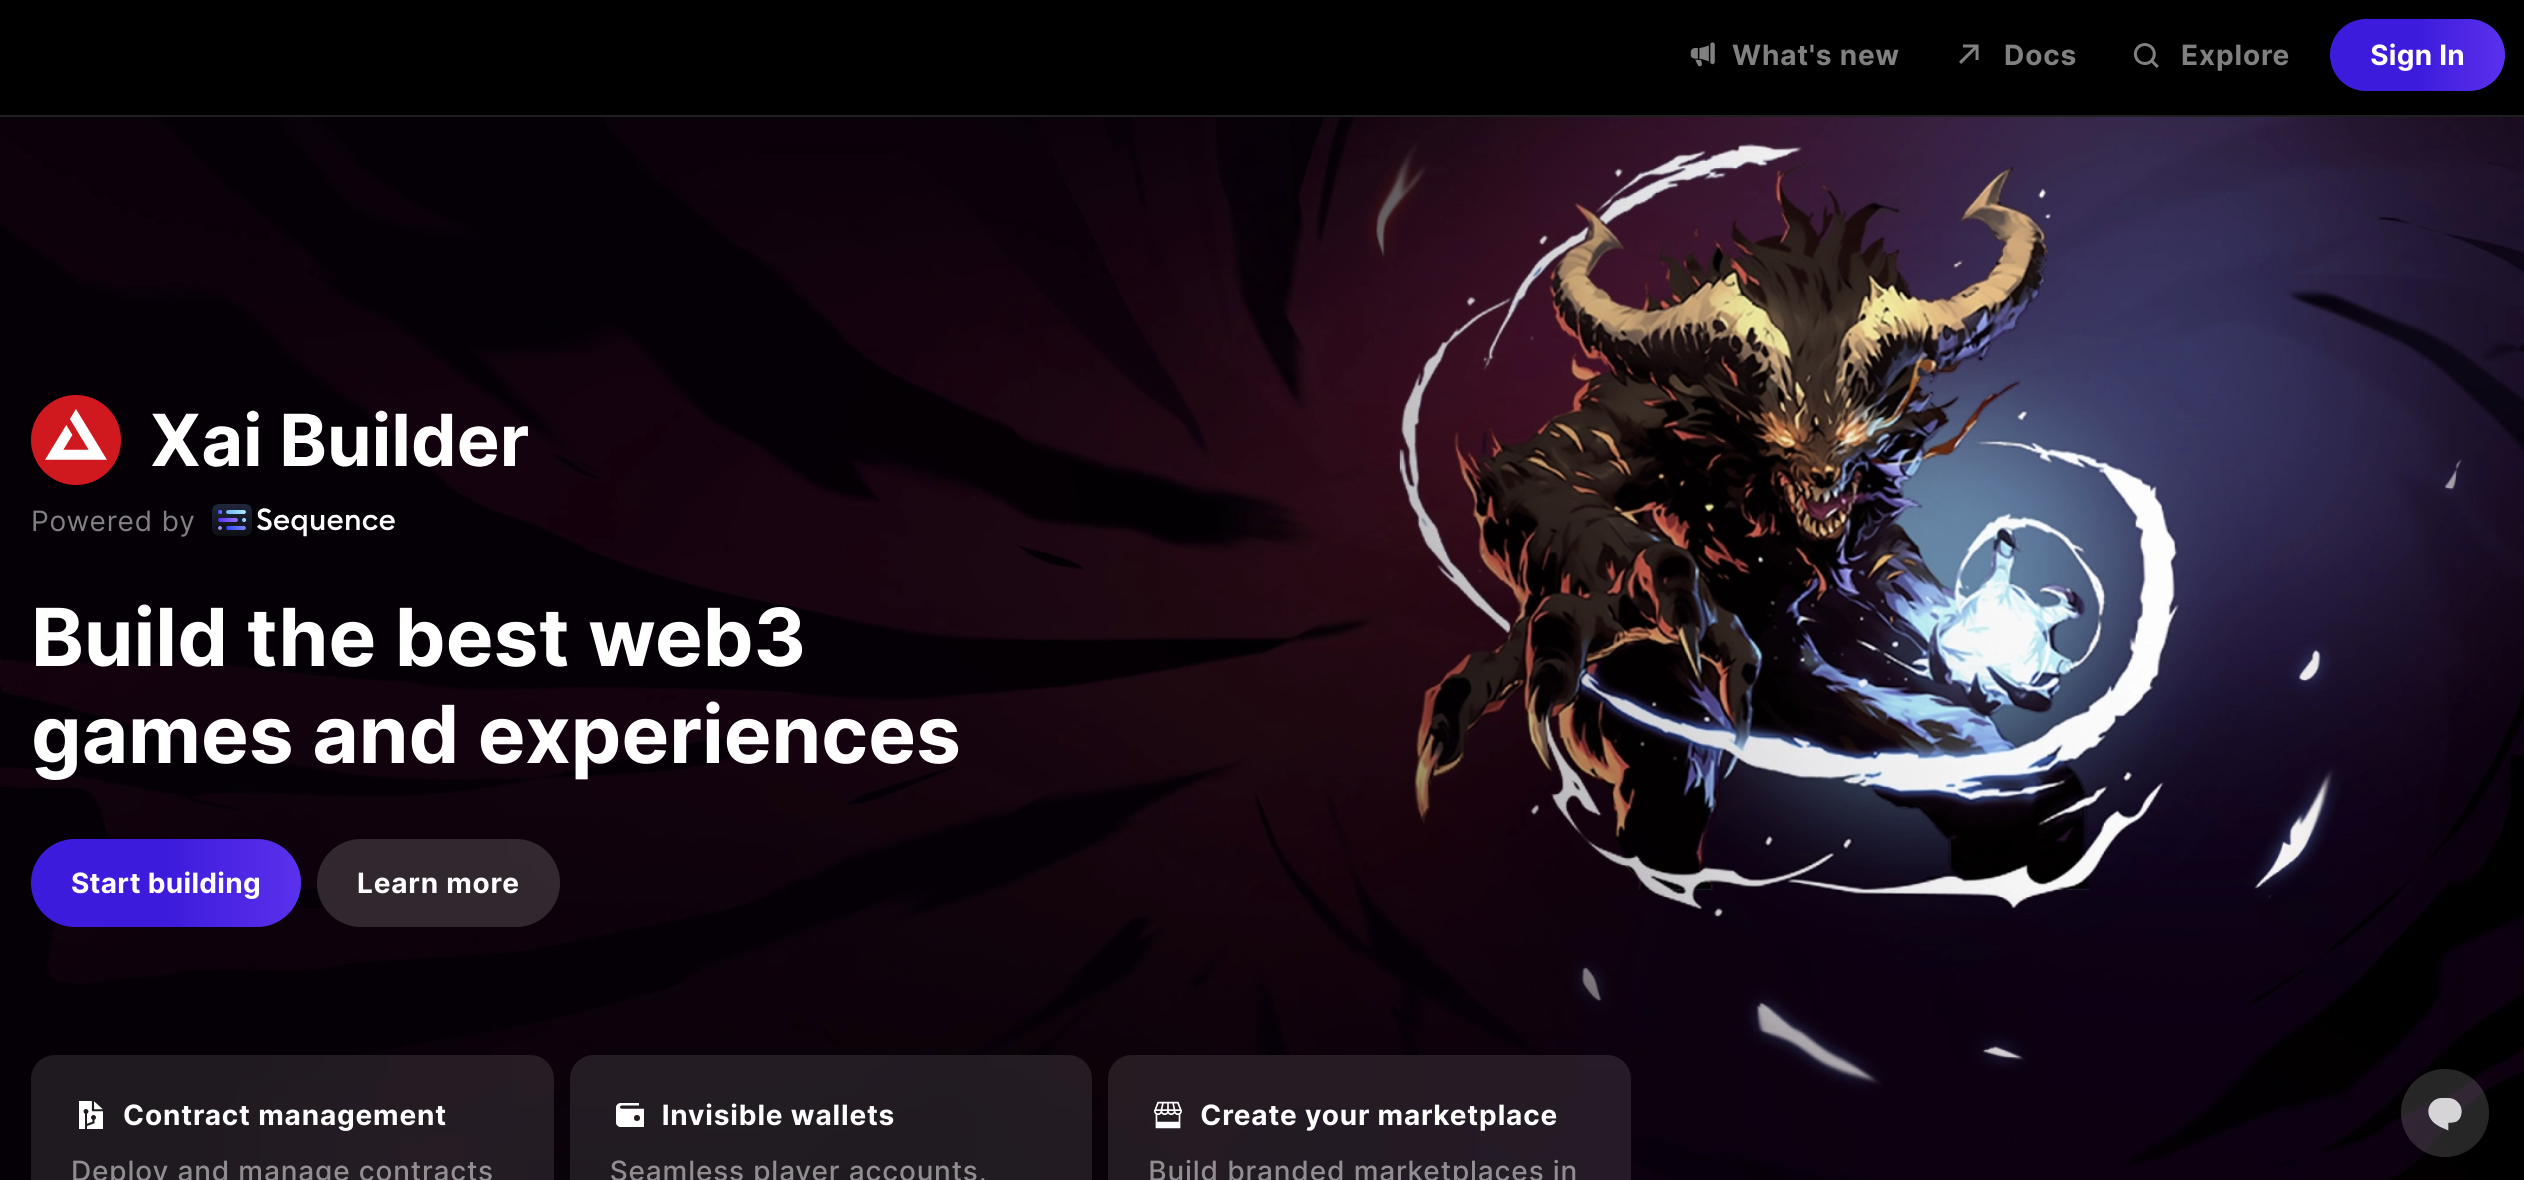Viewport: 2524px width, 1180px height.
Task: Click the Sequence logo icon
Action: 231,520
